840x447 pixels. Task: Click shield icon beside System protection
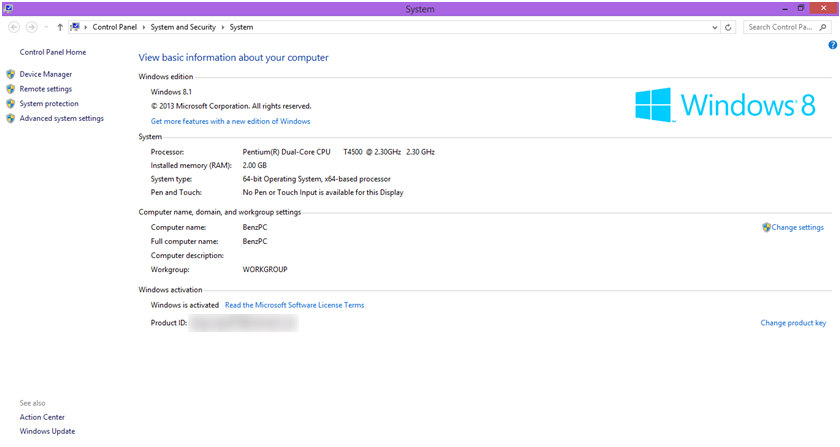click(x=11, y=103)
